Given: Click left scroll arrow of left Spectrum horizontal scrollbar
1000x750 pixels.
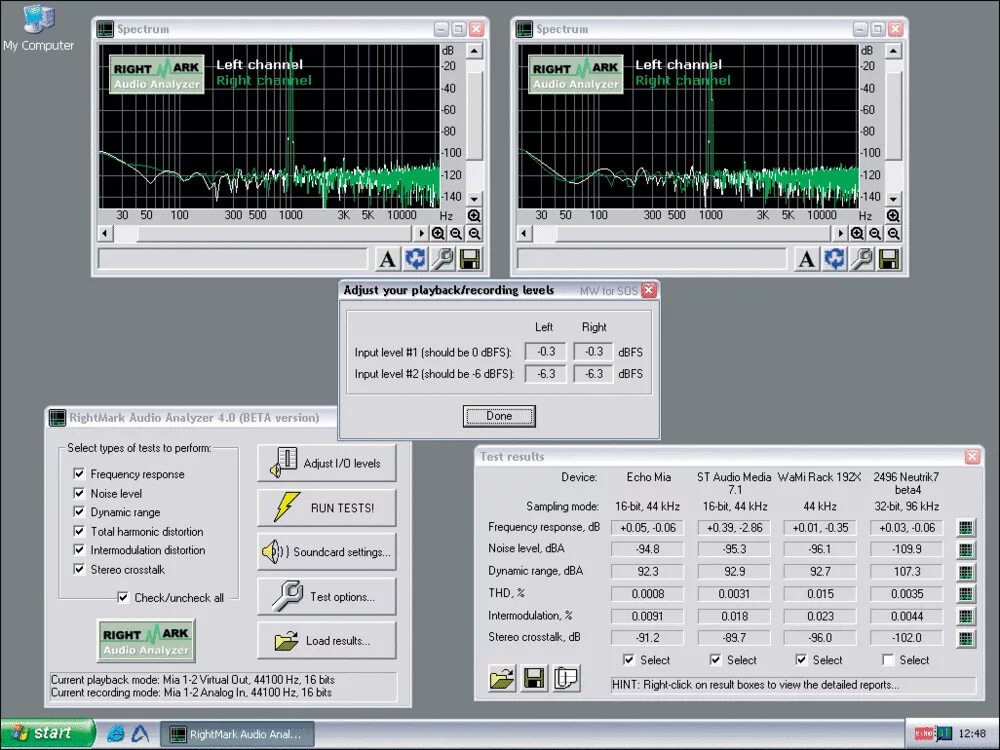Looking at the screenshot, I should point(105,233).
